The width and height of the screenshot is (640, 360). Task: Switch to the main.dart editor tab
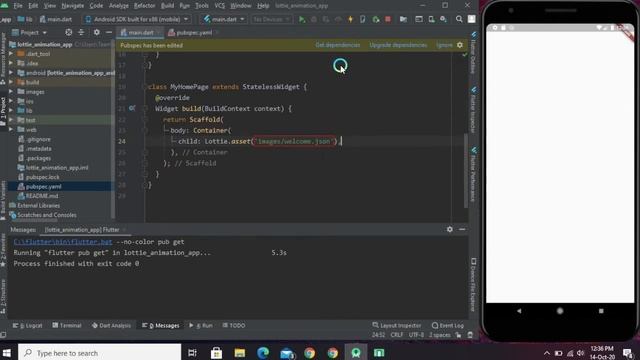[x=140, y=33]
